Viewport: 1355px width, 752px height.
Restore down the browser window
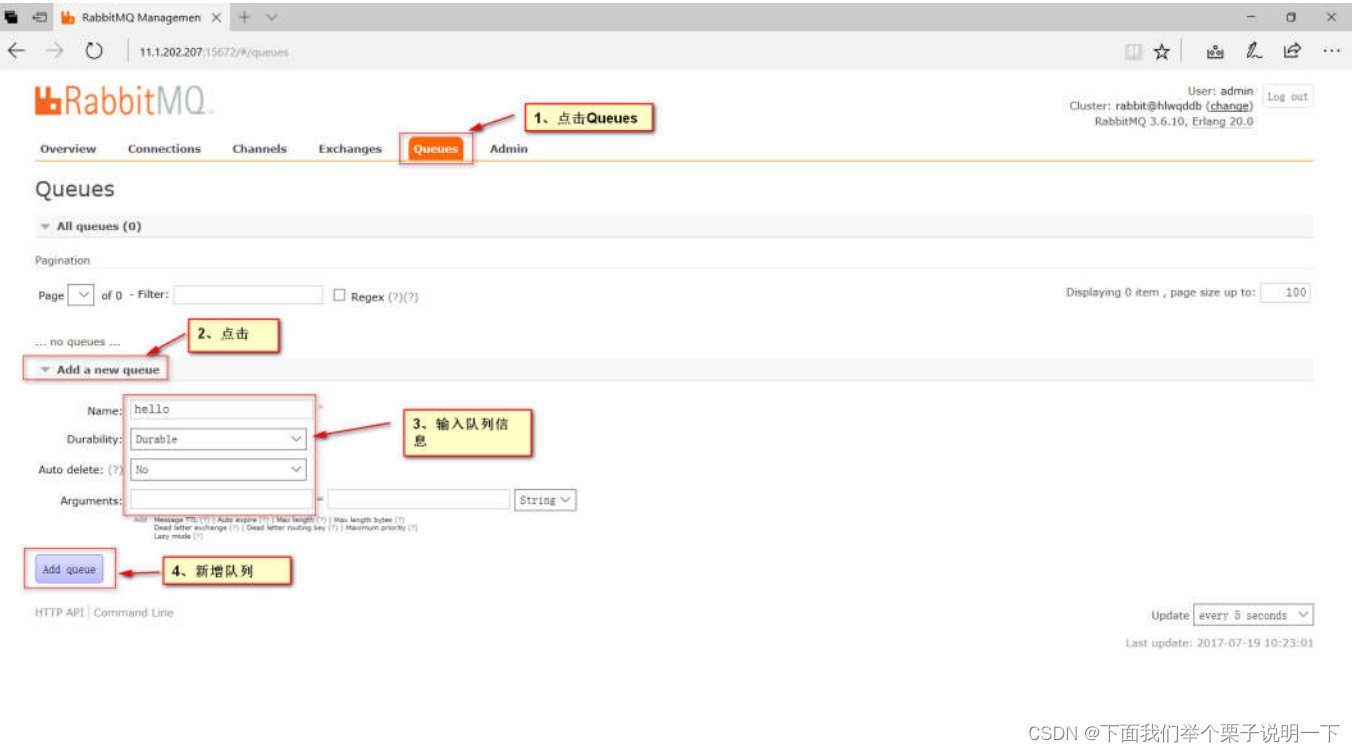[1291, 17]
